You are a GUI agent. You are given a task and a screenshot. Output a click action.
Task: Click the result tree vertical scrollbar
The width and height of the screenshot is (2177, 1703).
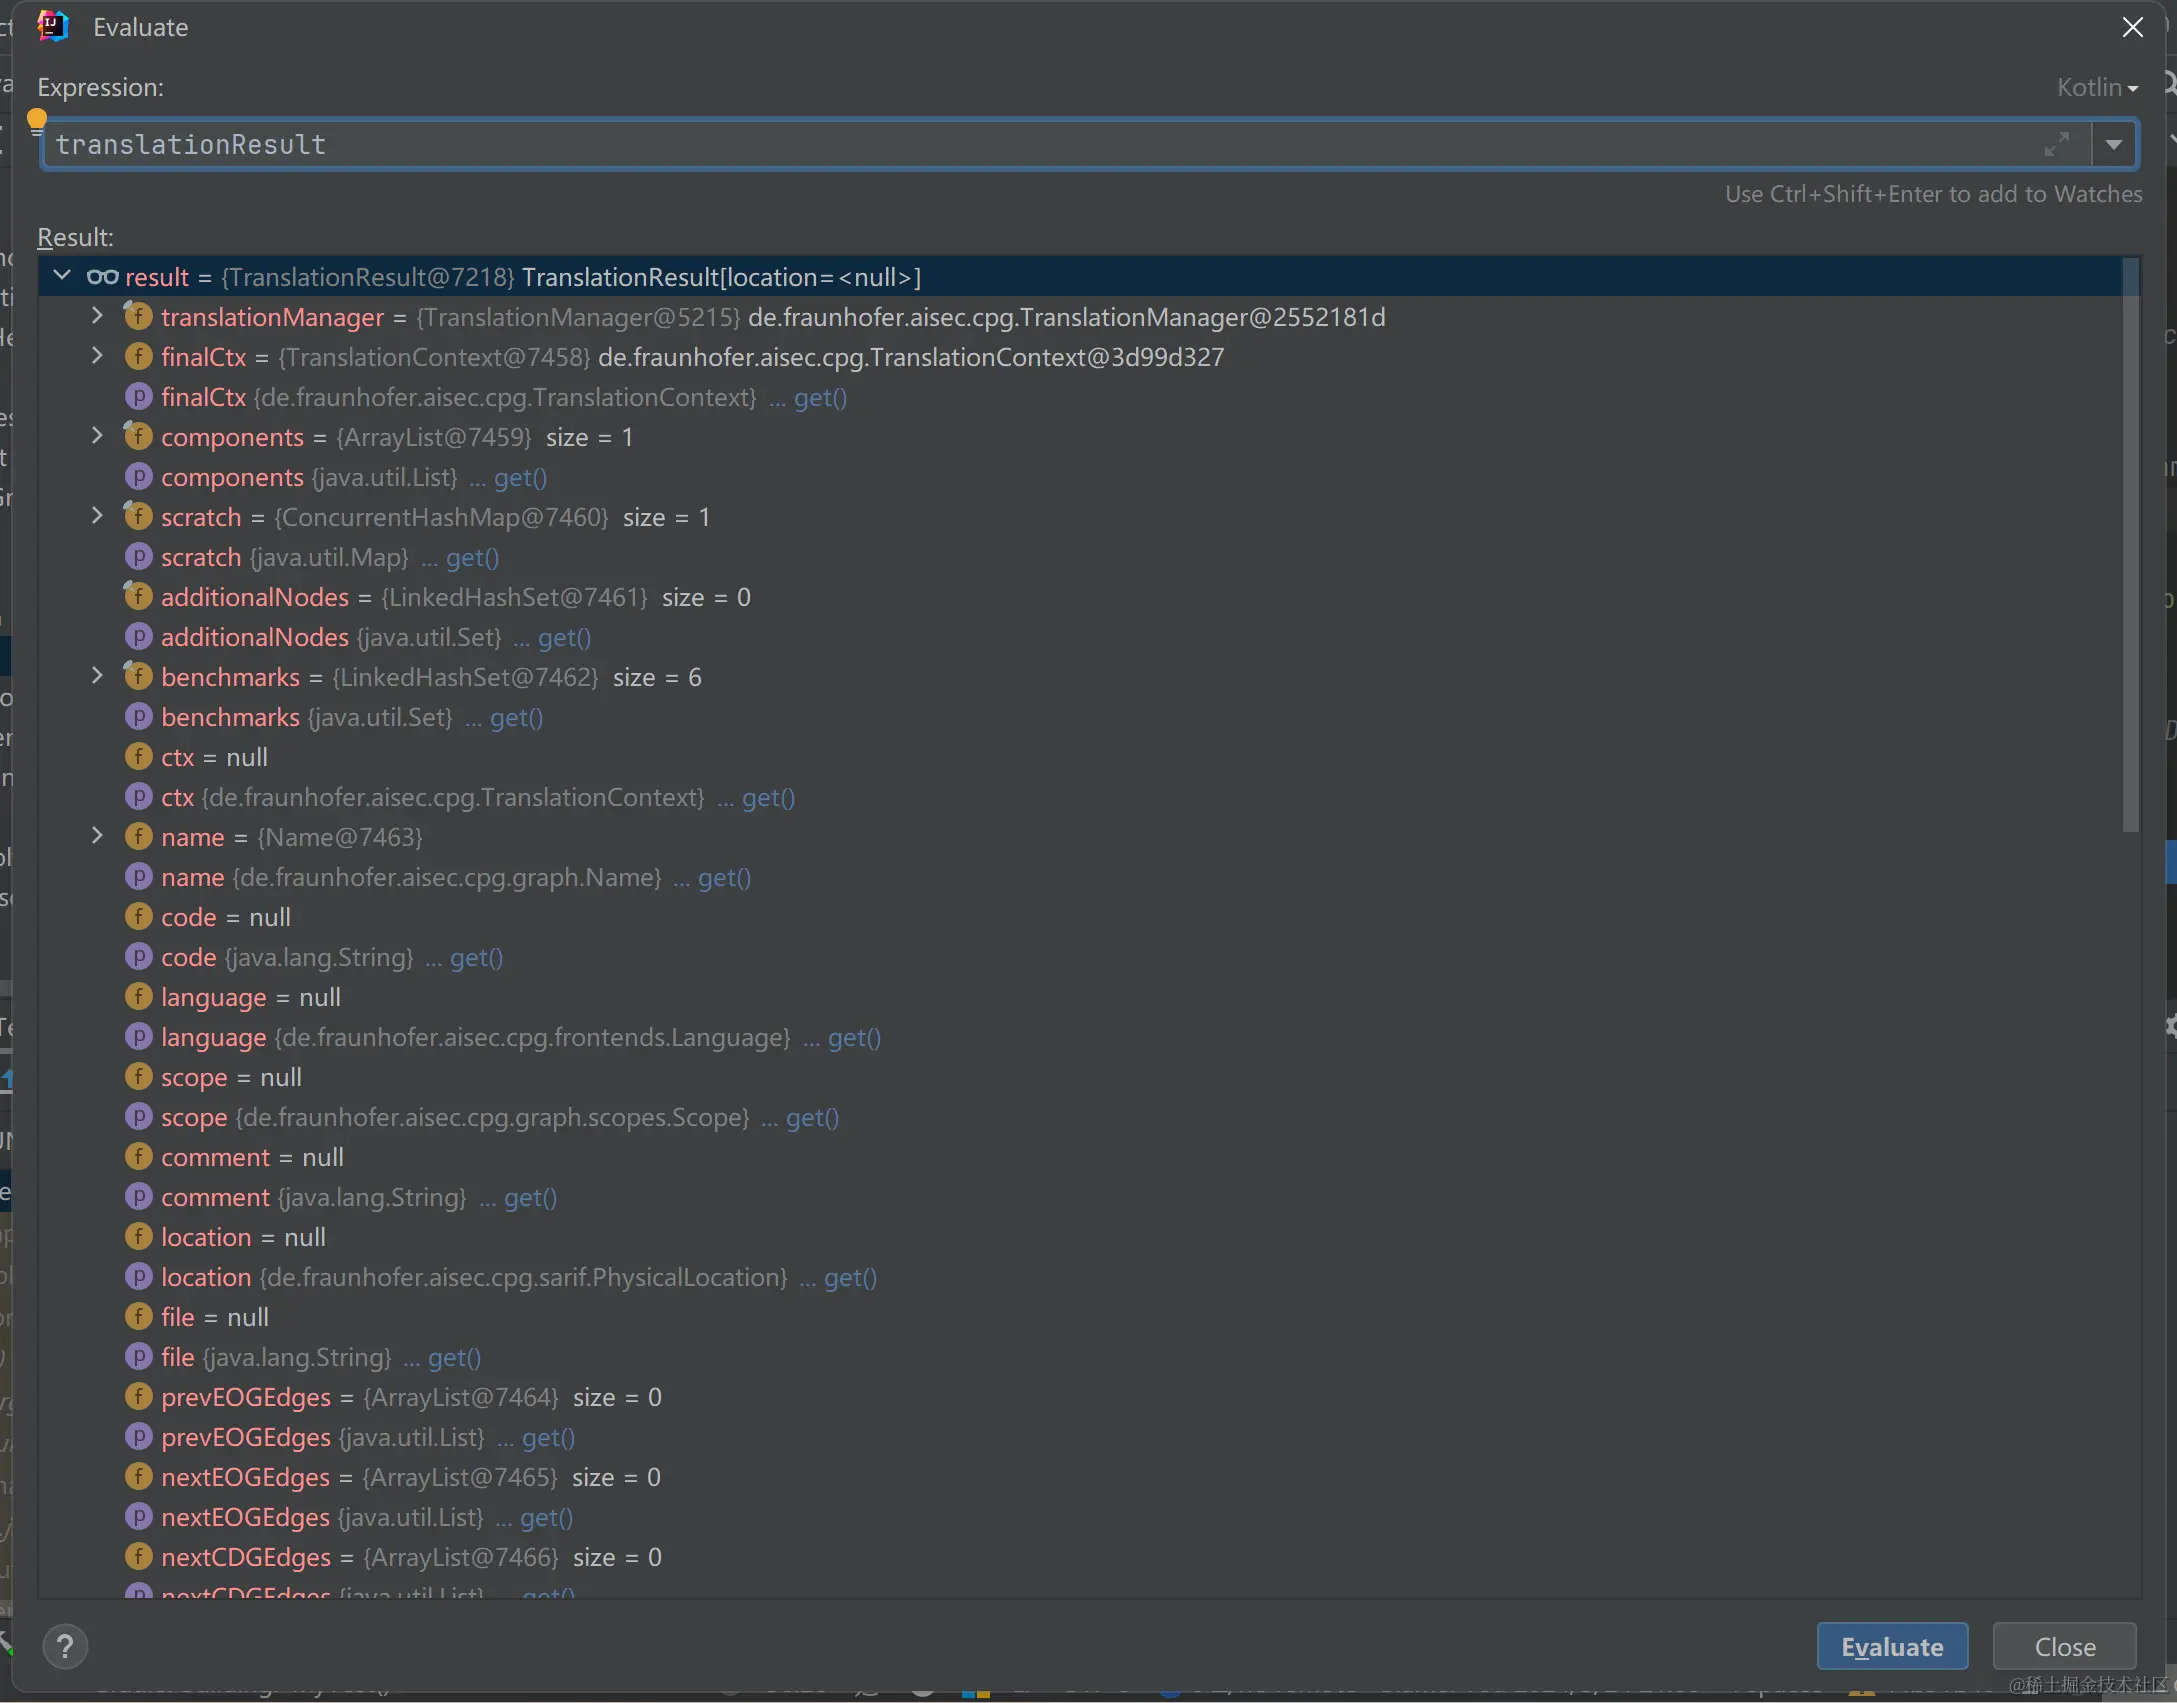(2130, 545)
